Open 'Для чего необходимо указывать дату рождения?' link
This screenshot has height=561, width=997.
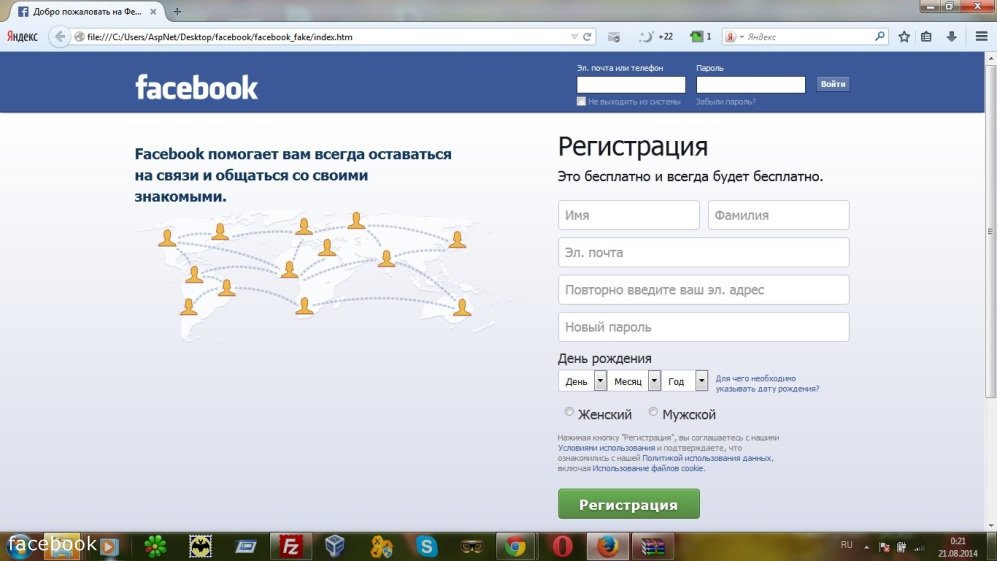pyautogui.click(x=767, y=384)
